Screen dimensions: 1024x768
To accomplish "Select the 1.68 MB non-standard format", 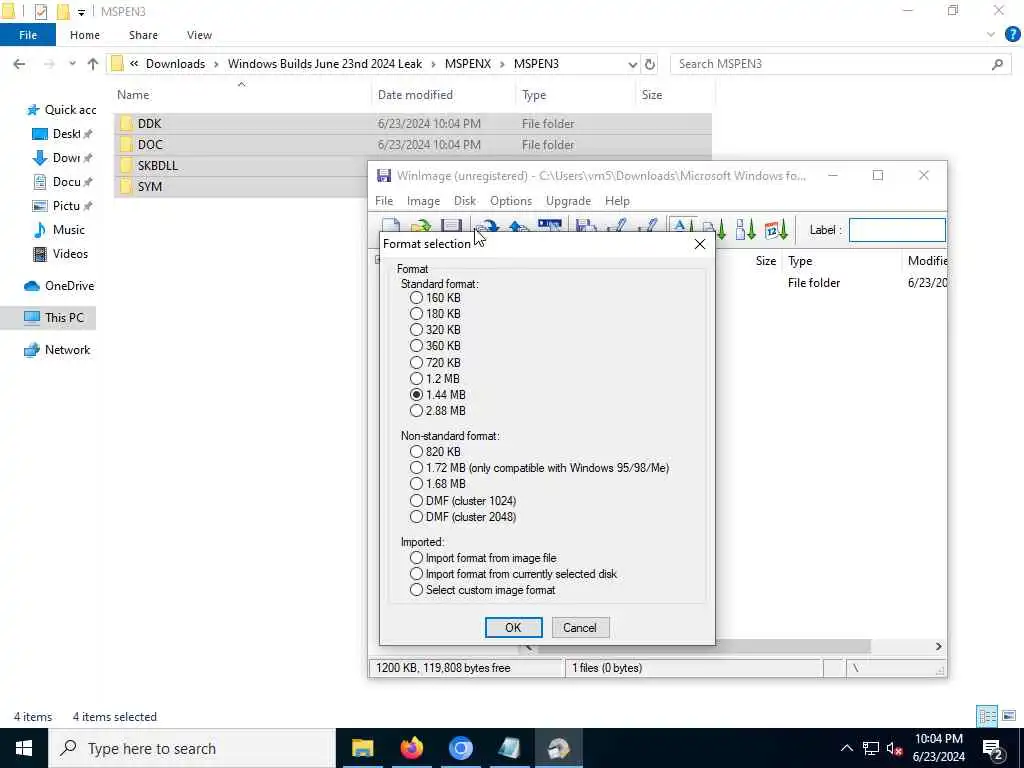I will (x=438, y=484).
